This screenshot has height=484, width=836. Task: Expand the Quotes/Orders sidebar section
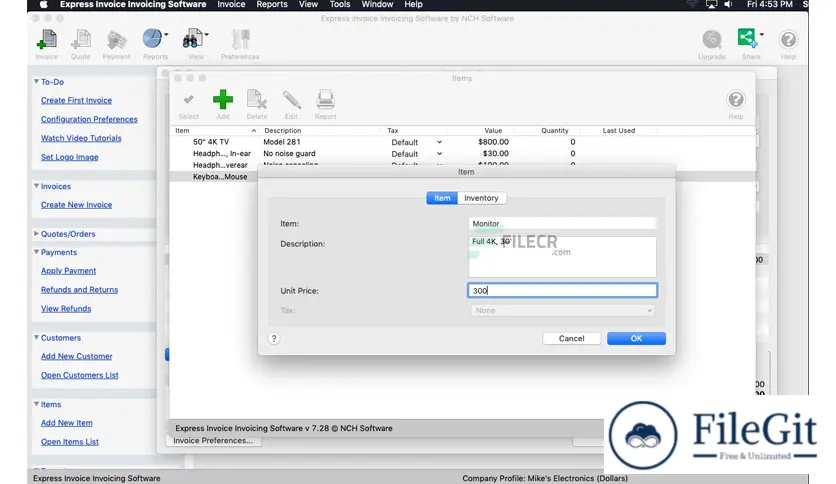(36, 233)
